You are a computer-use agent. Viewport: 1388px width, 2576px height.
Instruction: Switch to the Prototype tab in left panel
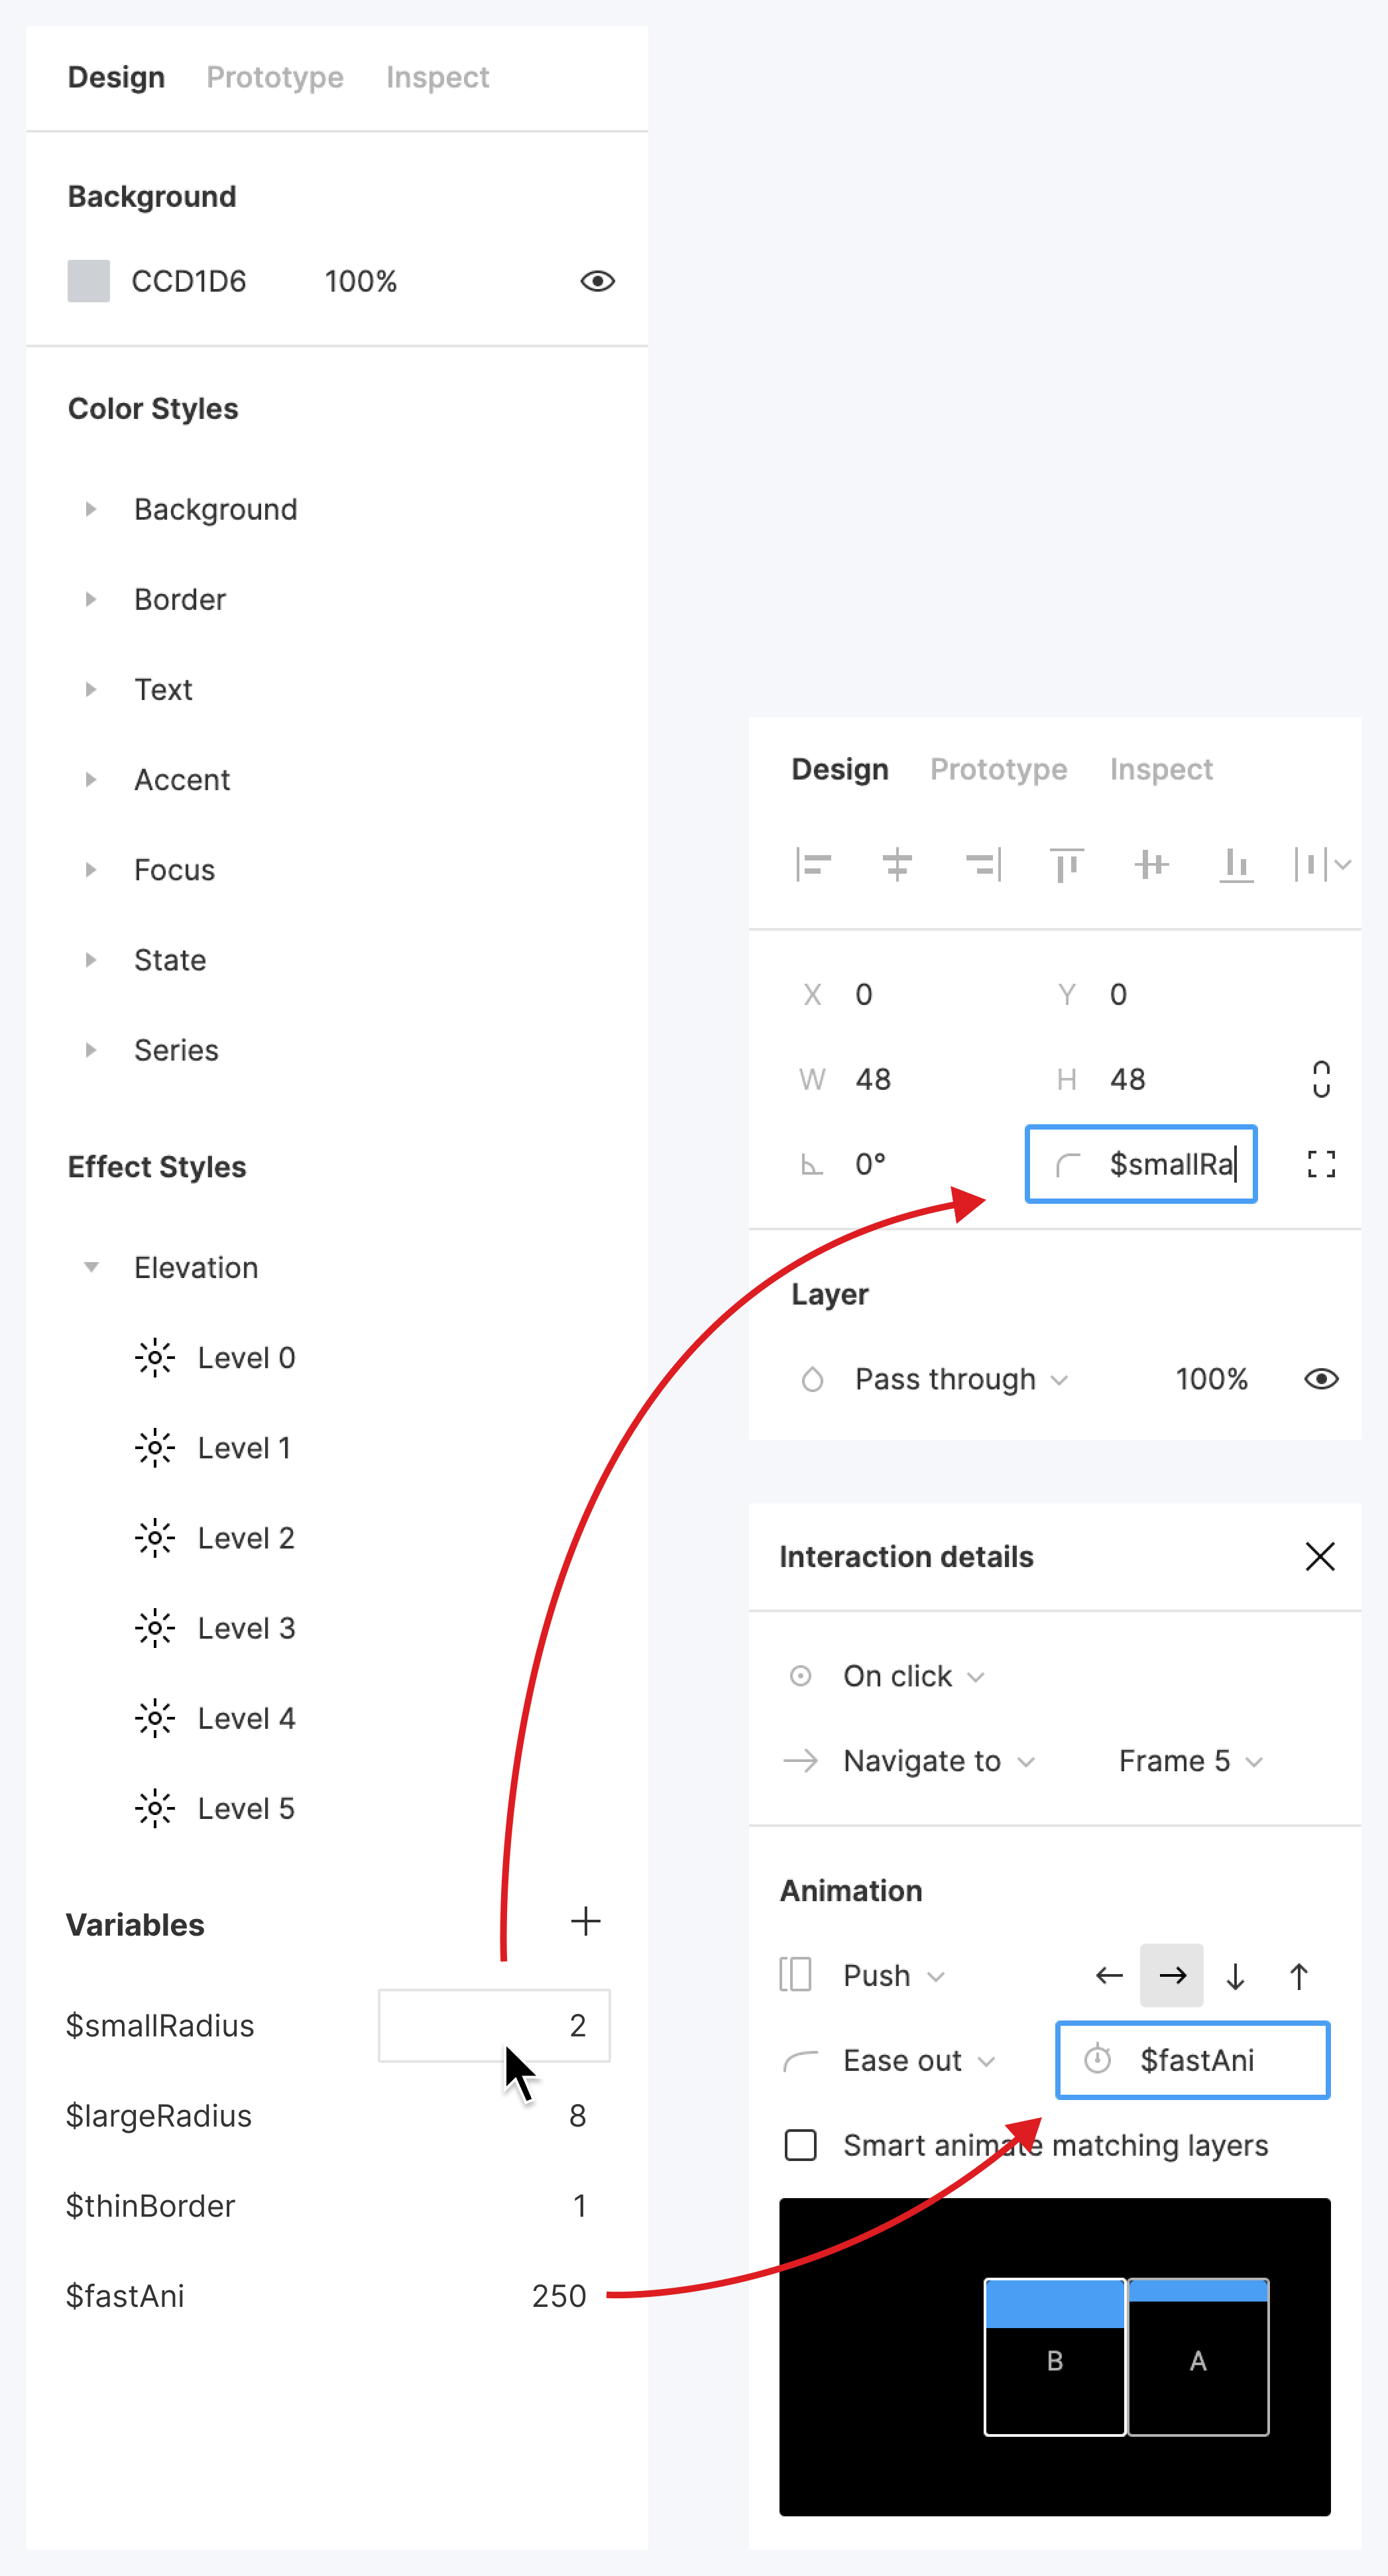tap(275, 77)
